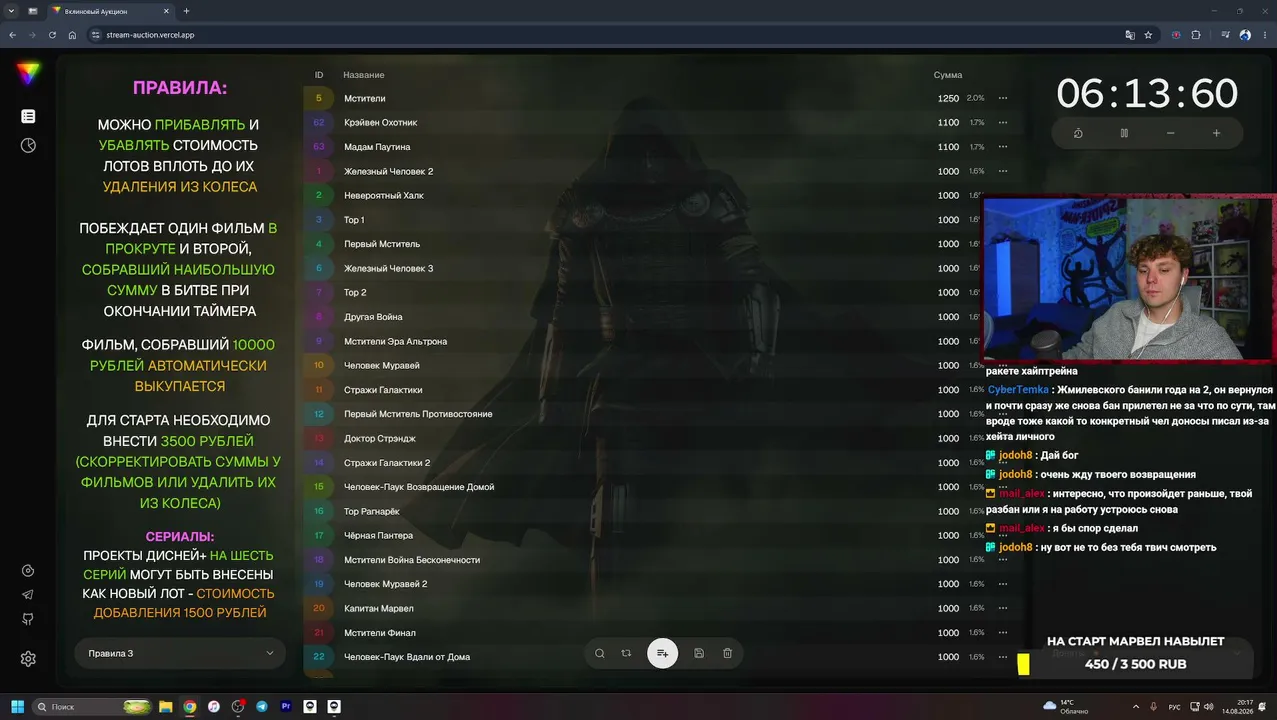Click the streamer webcam overlay
This screenshot has height=720, width=1277.
pos(1130,277)
